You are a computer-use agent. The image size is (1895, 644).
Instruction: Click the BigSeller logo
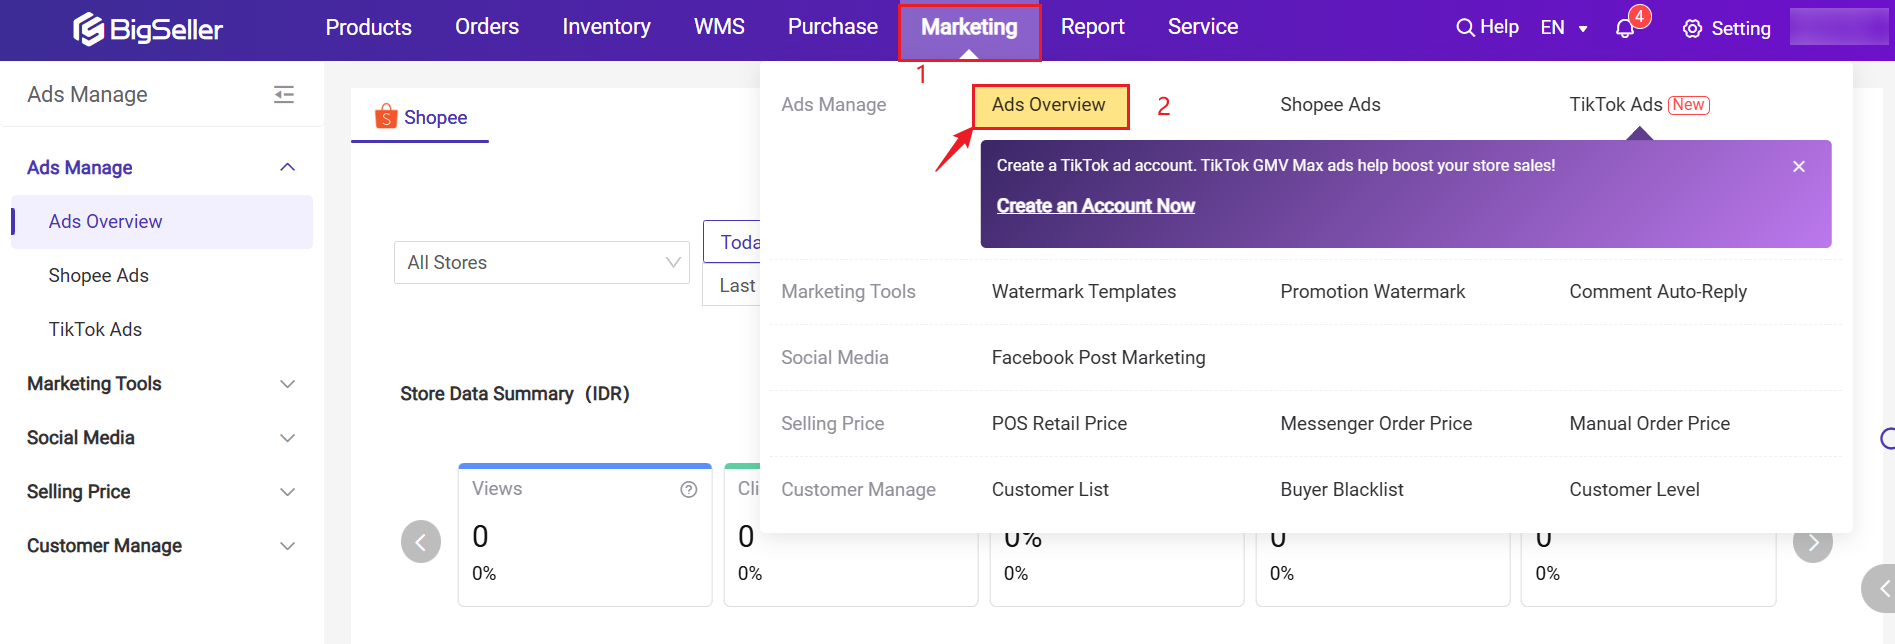[x=148, y=29]
